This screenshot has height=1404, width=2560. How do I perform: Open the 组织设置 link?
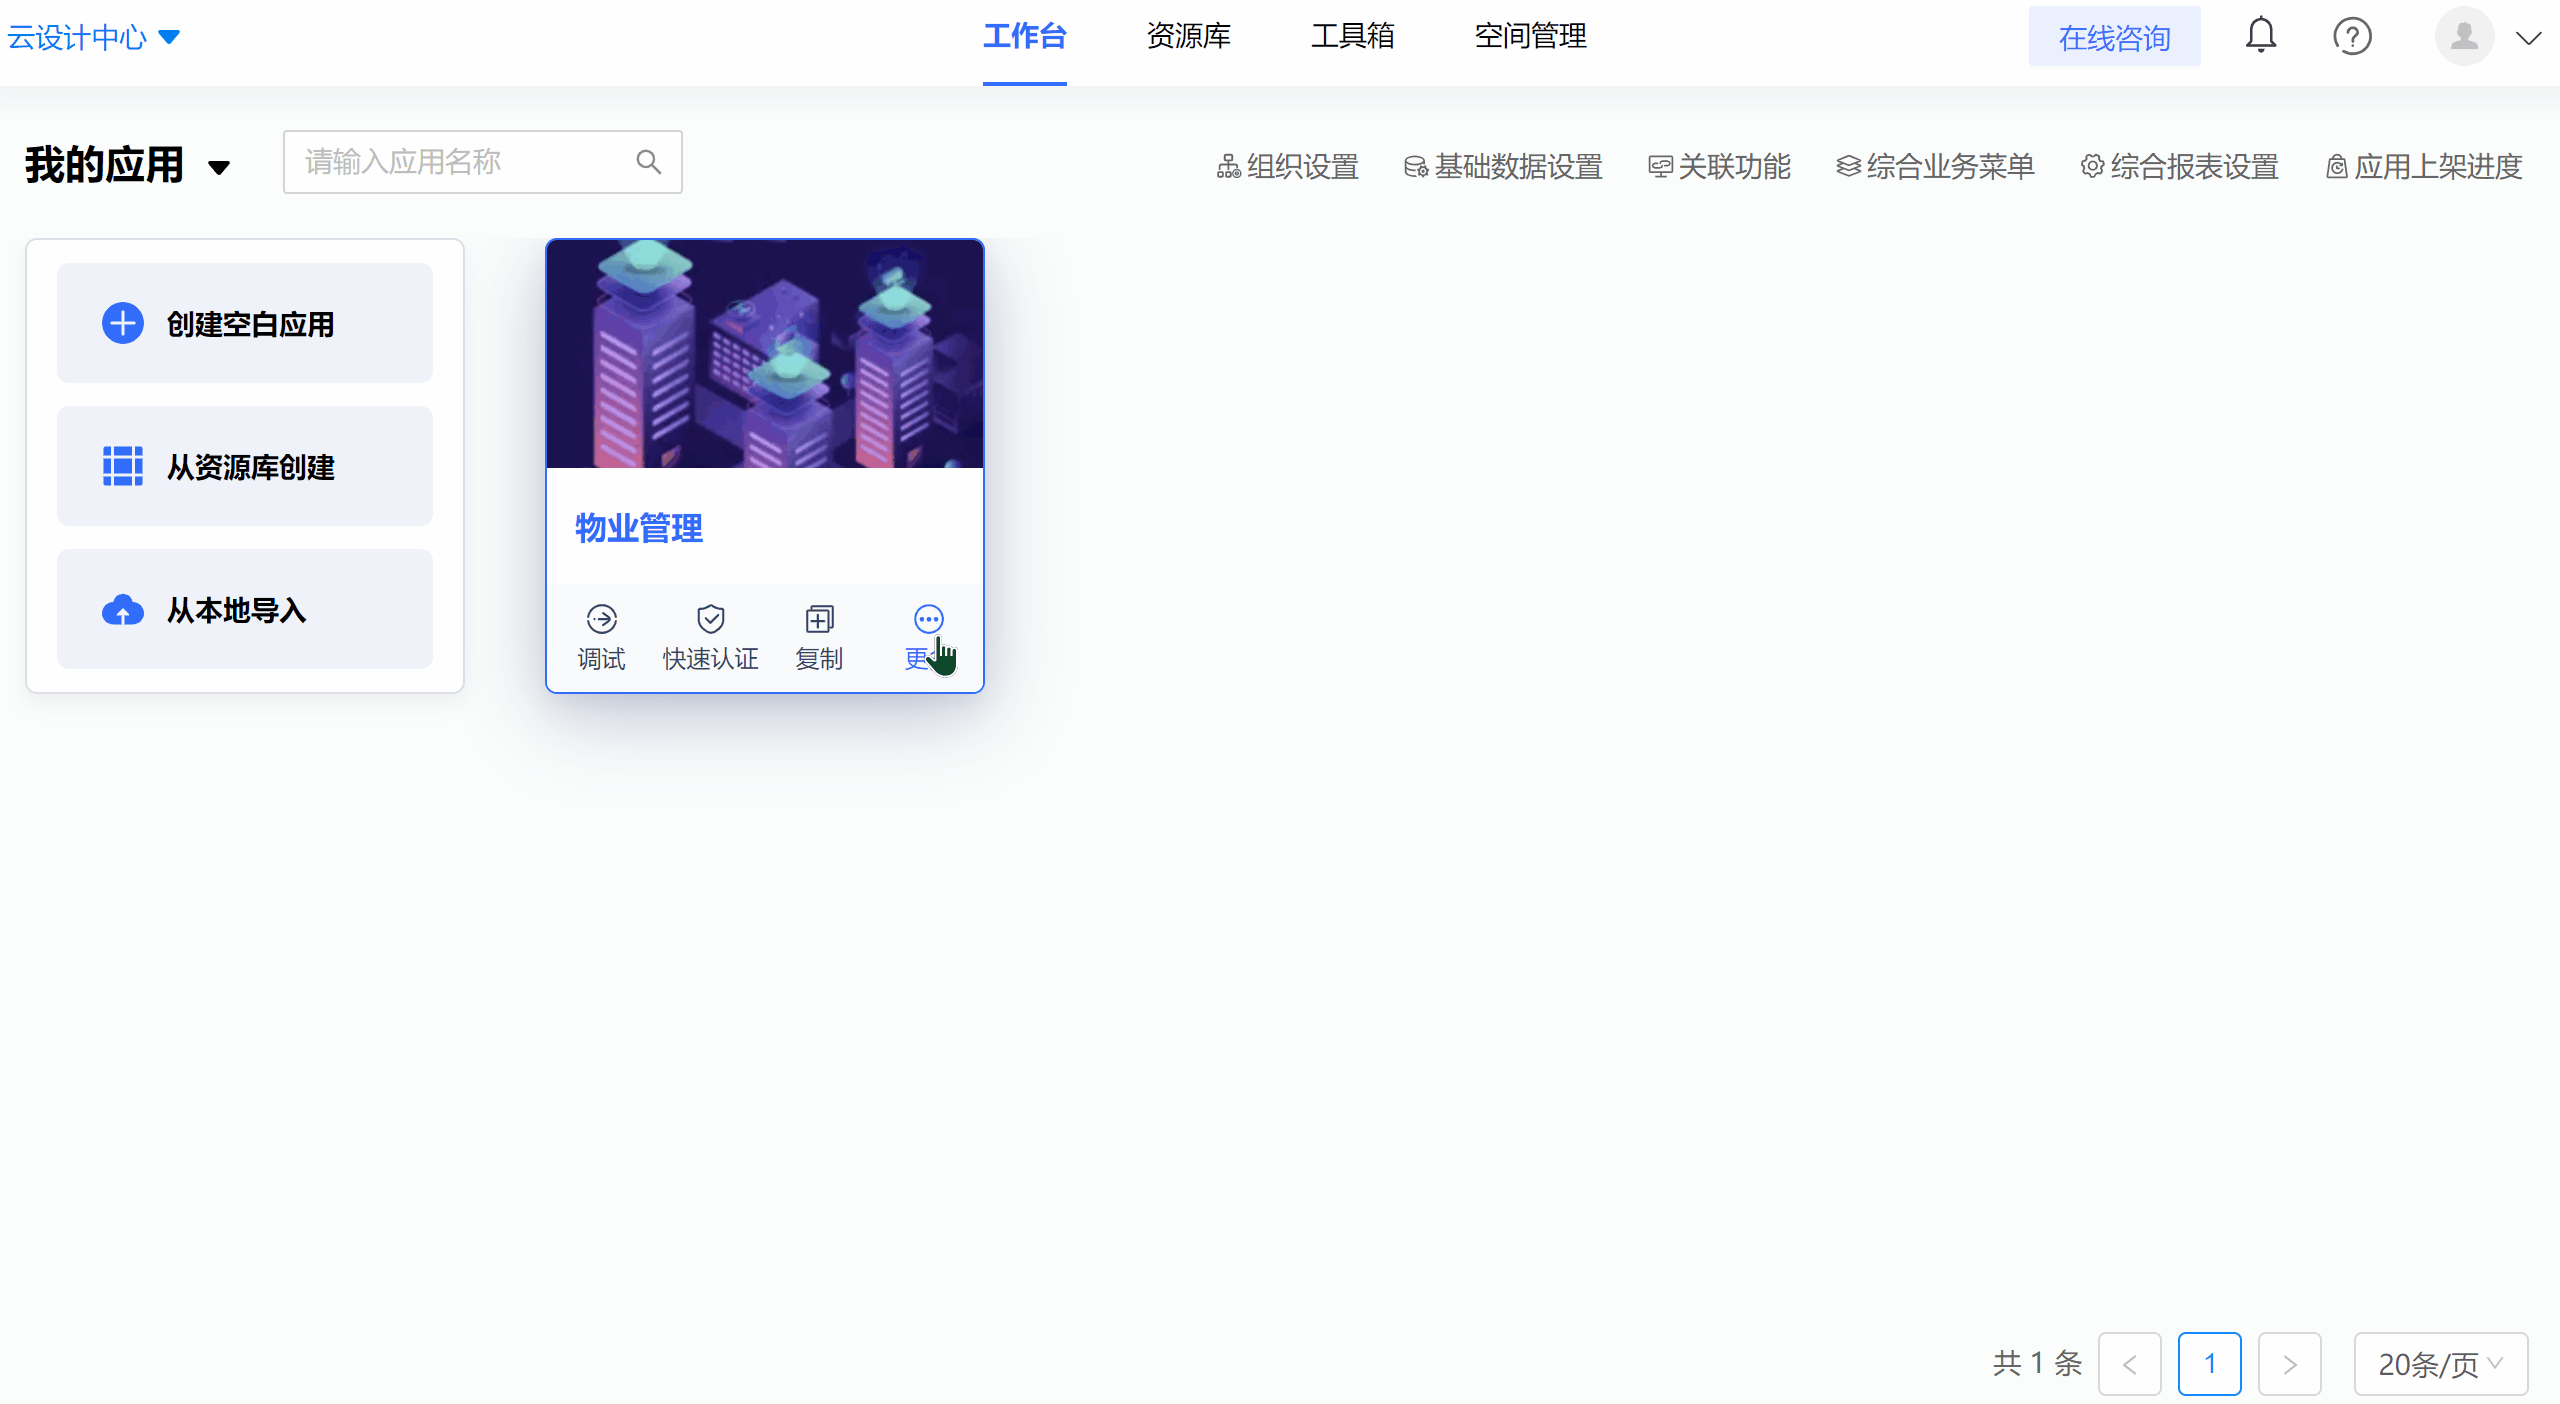[x=1287, y=166]
